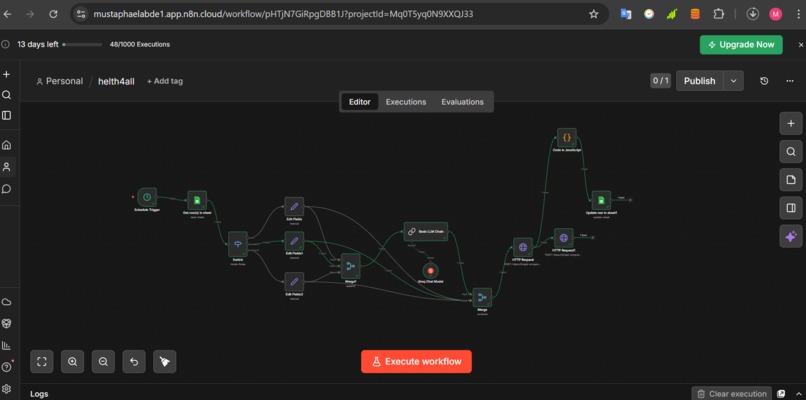The width and height of the screenshot is (806, 400).
Task: Clear the execution in Logs
Action: 731,394
